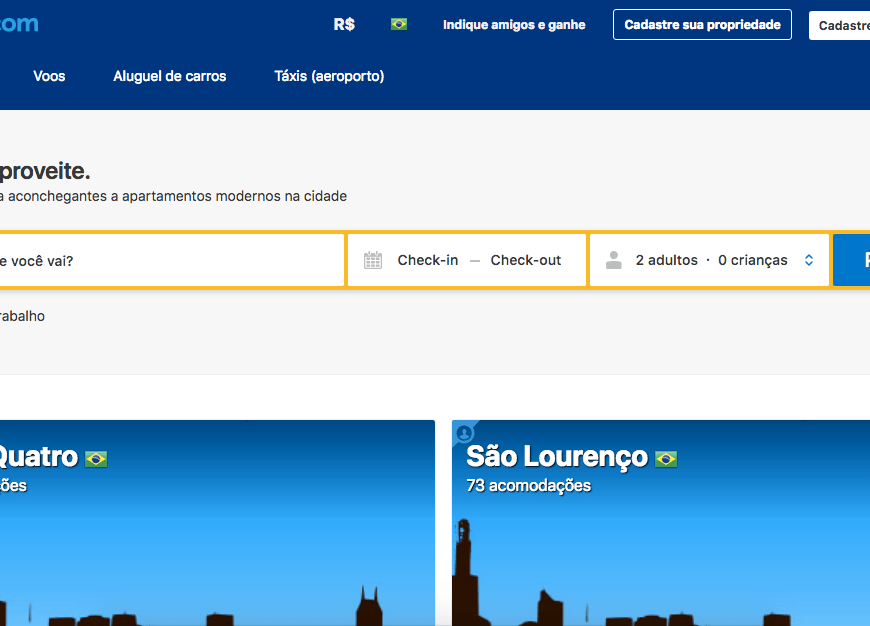Open the Check-out date picker

(x=525, y=259)
